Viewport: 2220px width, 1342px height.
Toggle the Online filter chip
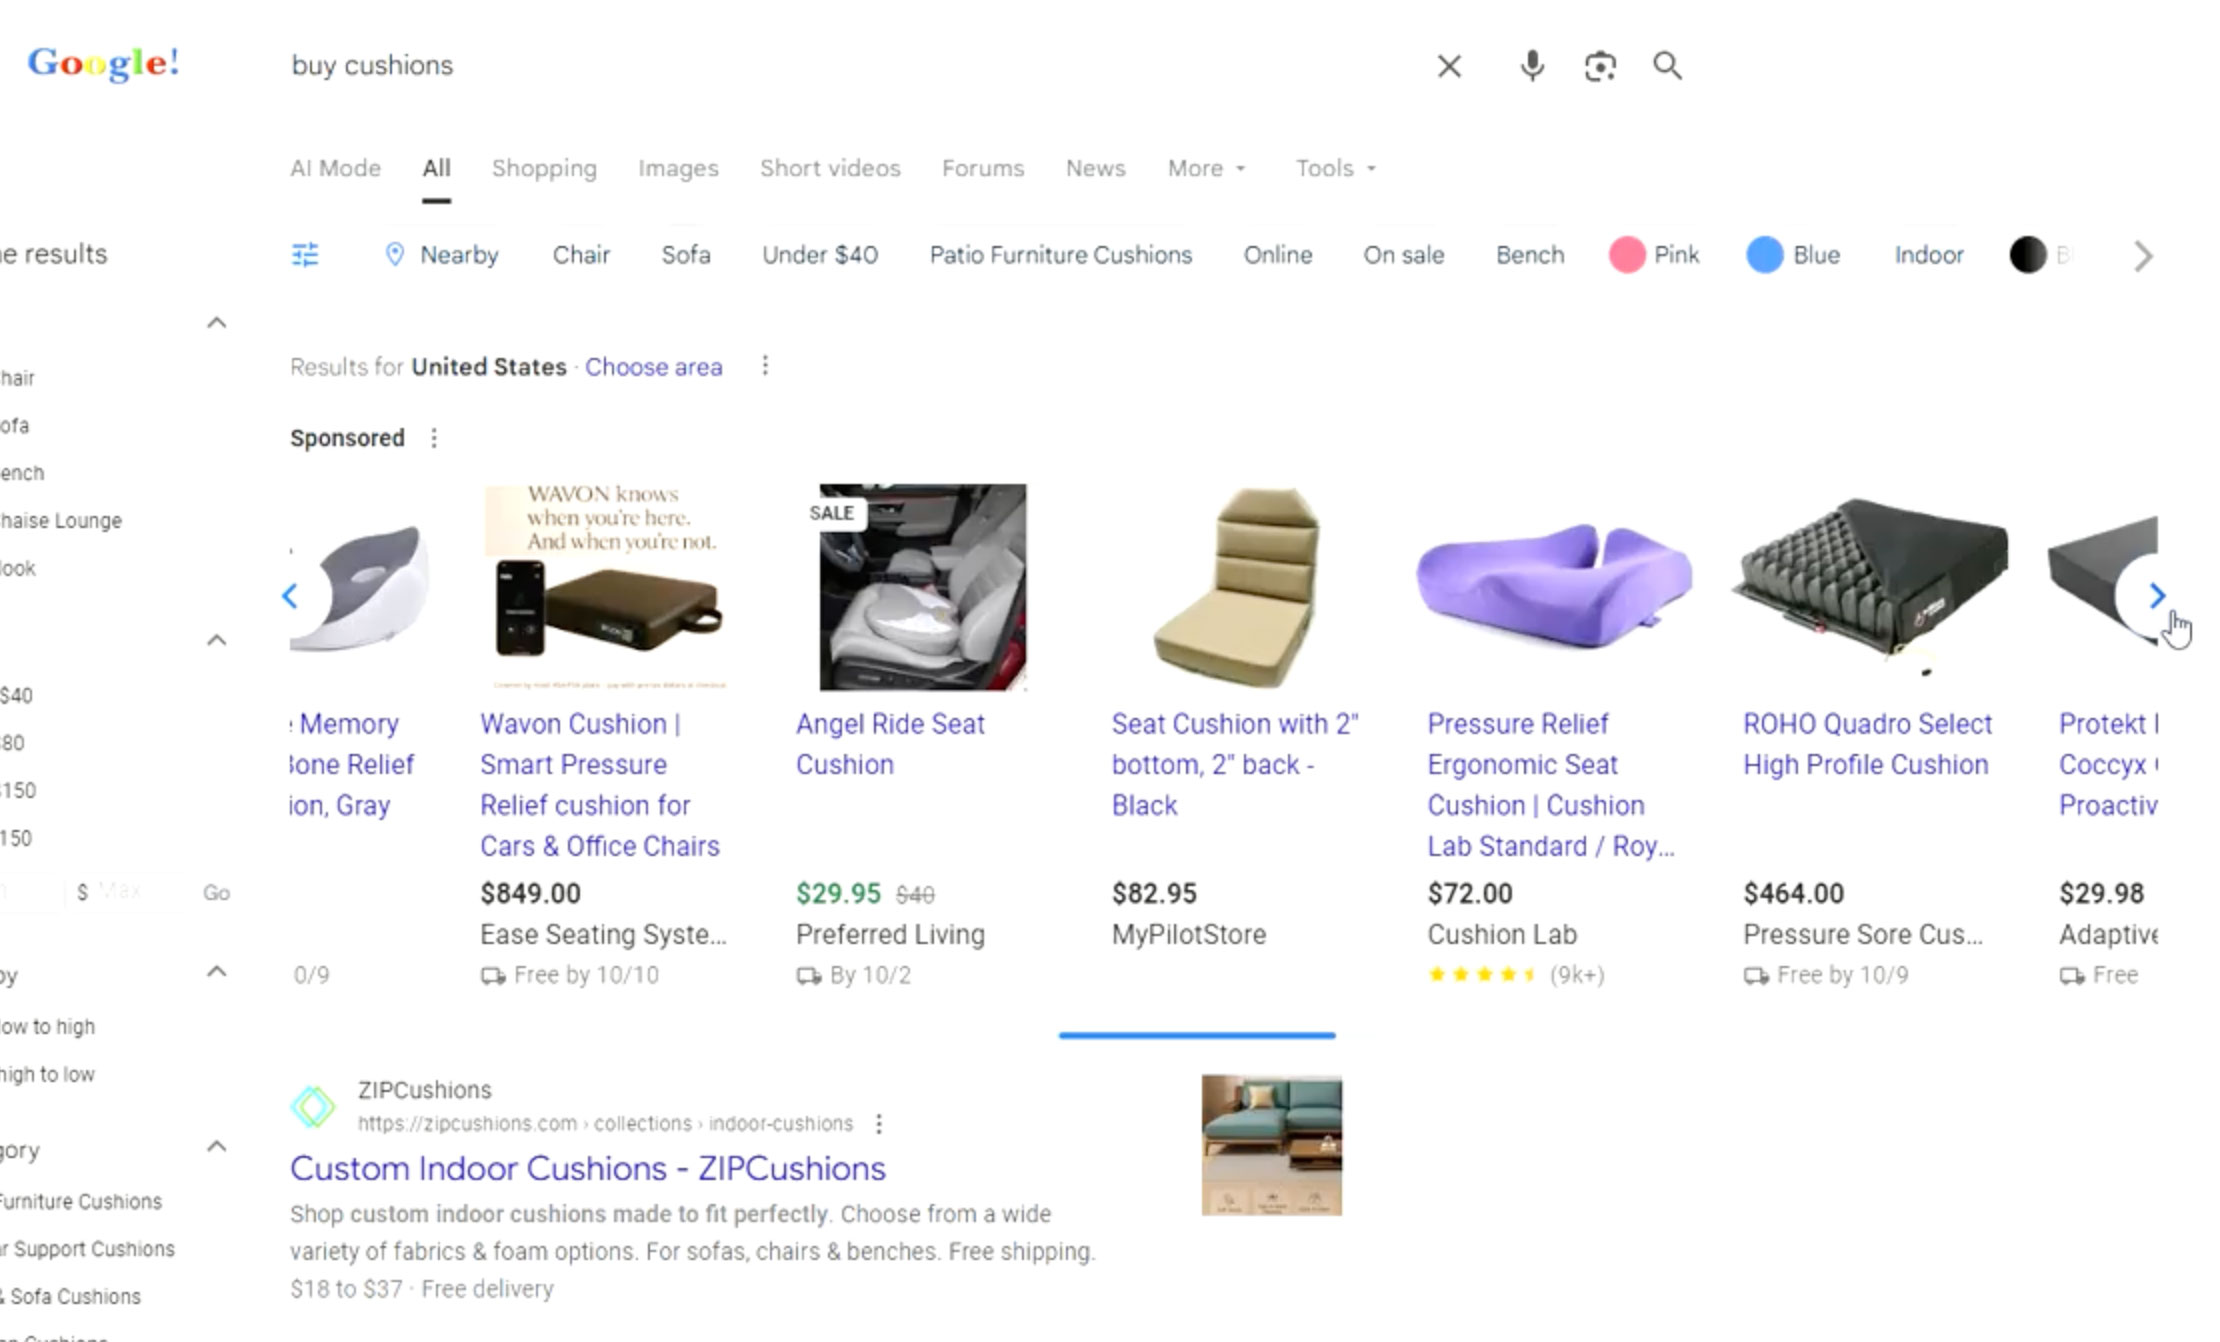click(1277, 255)
